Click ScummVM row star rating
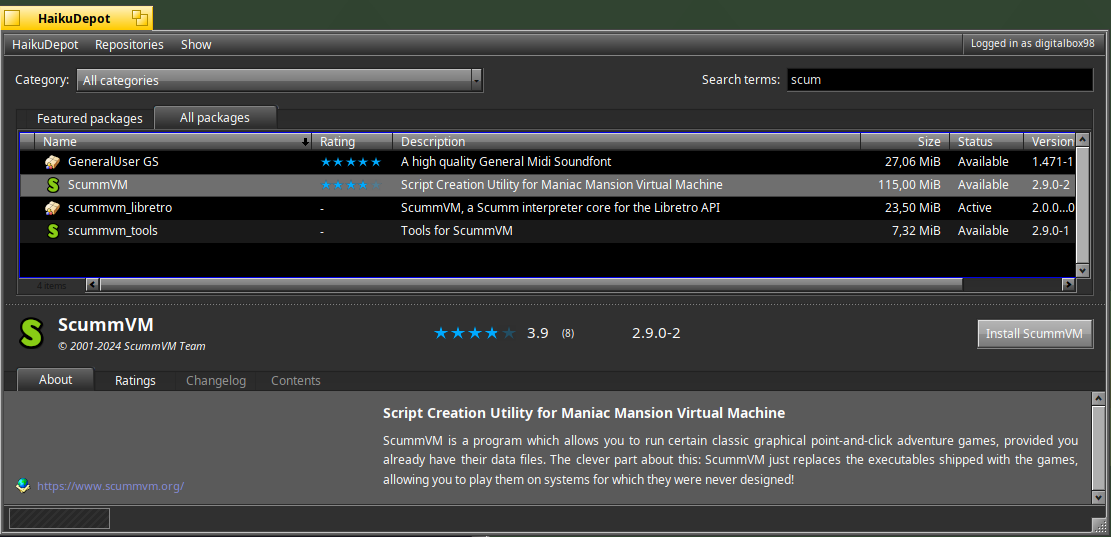Screen dimensions: 1111x537 [x=351, y=185]
